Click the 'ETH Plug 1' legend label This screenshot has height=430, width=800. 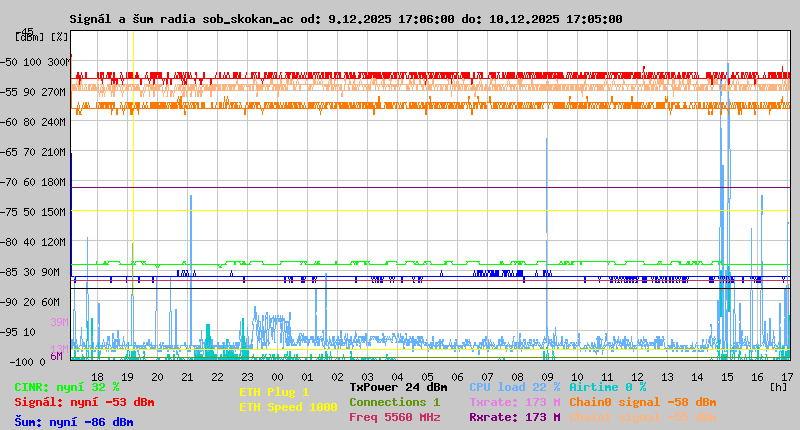coord(274,392)
